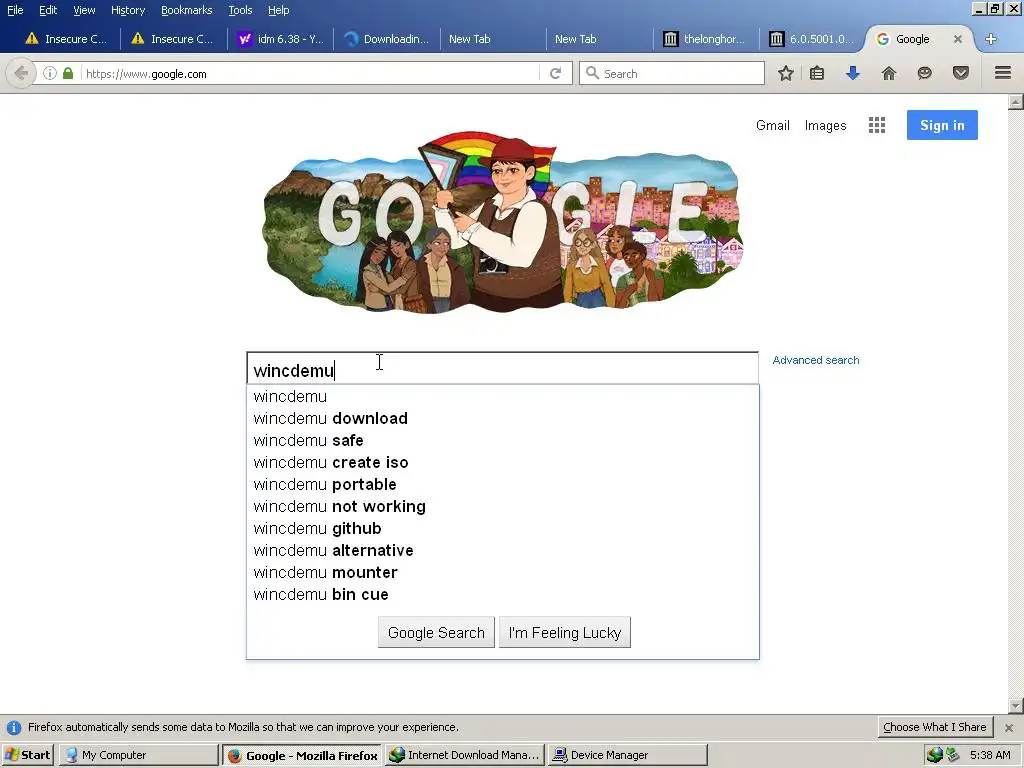Viewport: 1024px width, 768px height.
Task: Reload the current page
Action: (556, 73)
